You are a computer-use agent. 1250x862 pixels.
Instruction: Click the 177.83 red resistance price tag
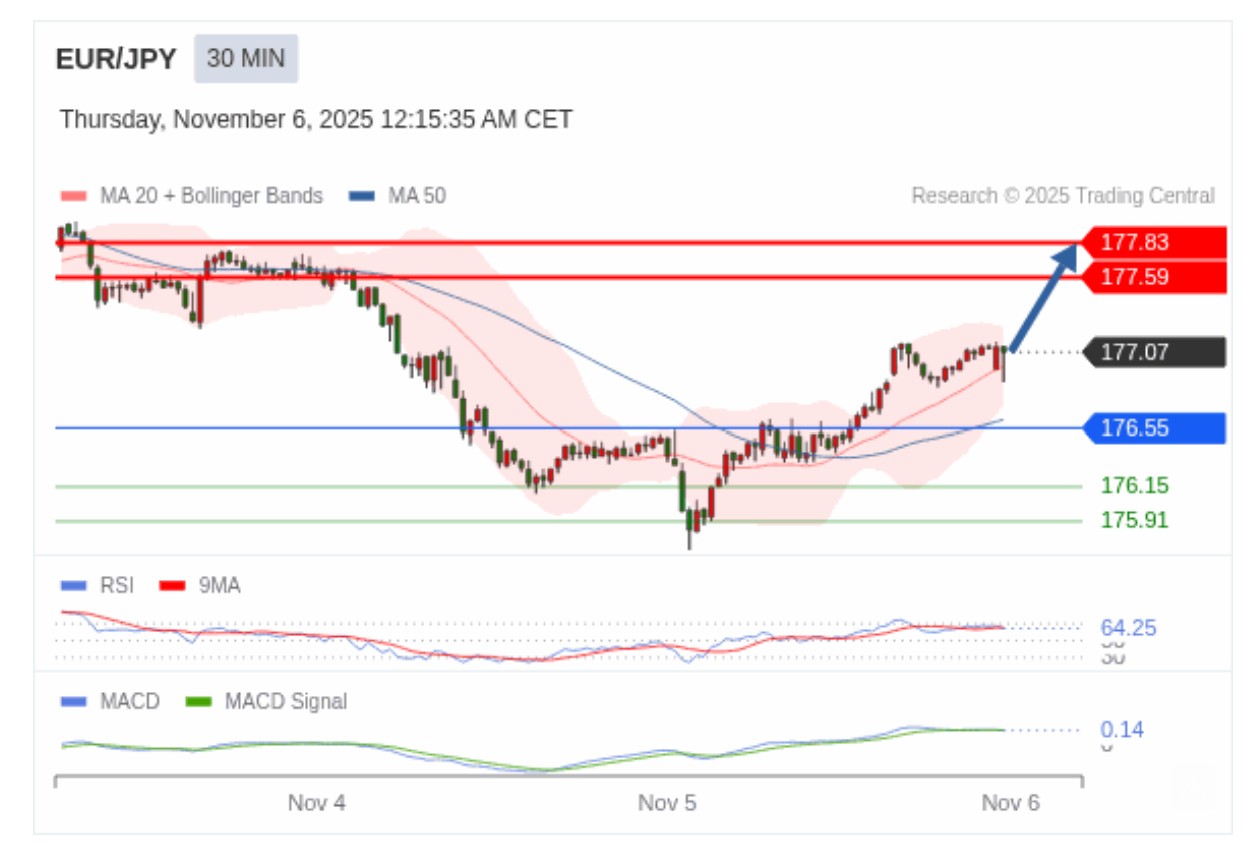(x=1154, y=242)
